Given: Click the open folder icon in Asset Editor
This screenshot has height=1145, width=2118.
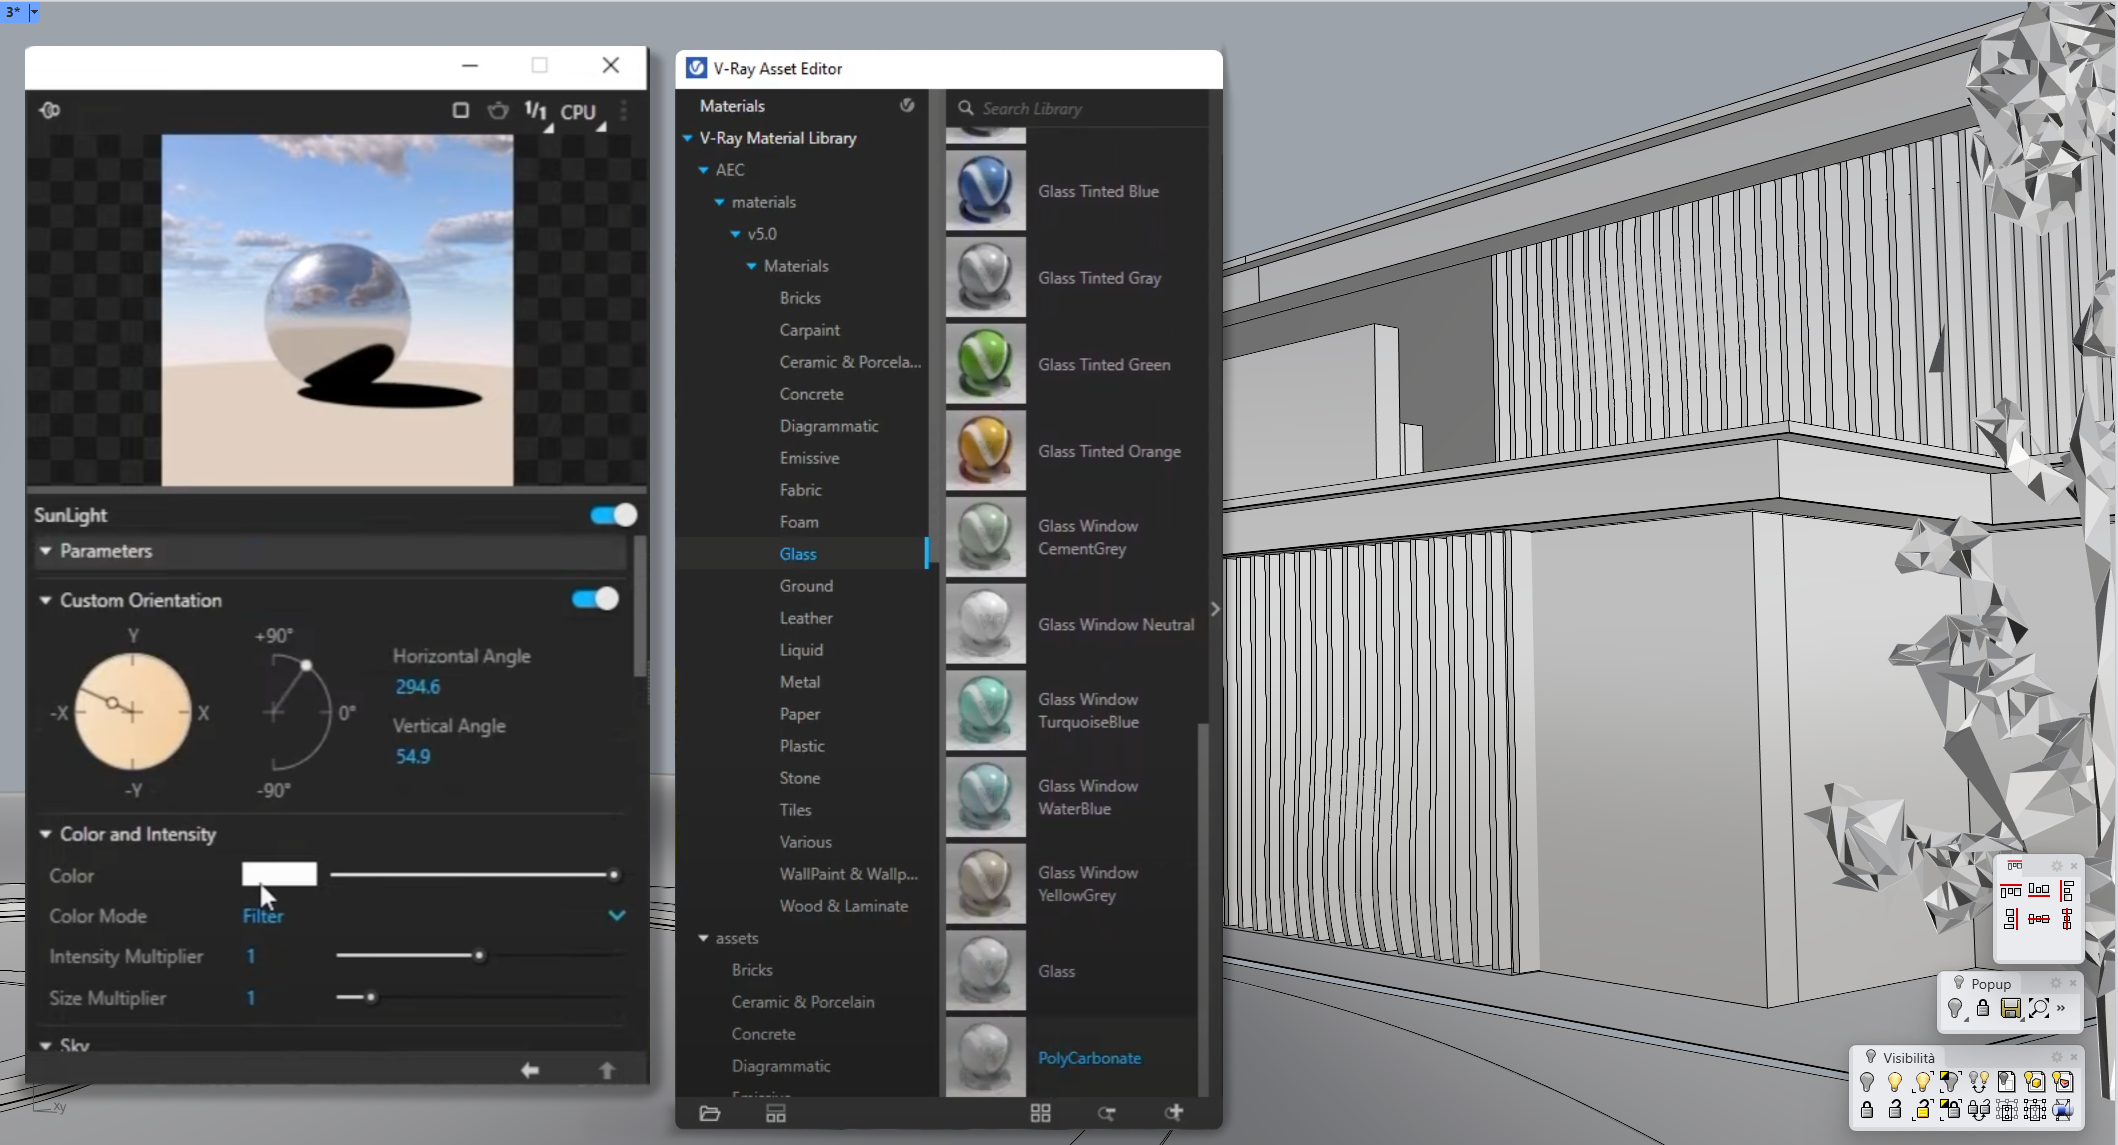Looking at the screenshot, I should pos(710,1113).
